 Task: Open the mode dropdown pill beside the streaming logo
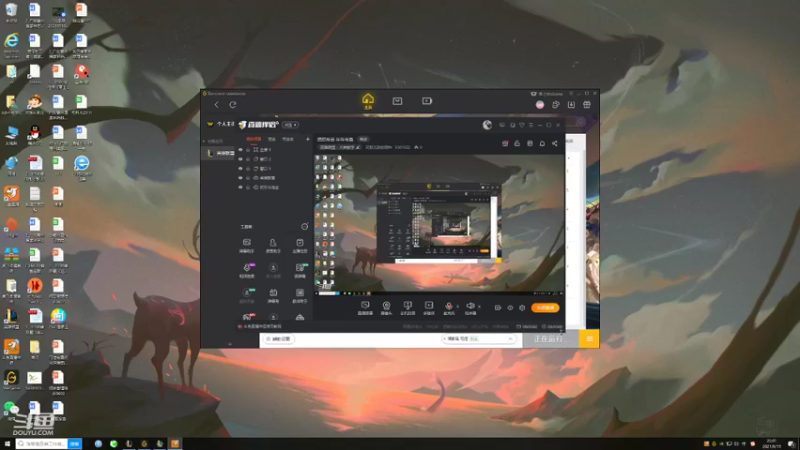pos(290,125)
